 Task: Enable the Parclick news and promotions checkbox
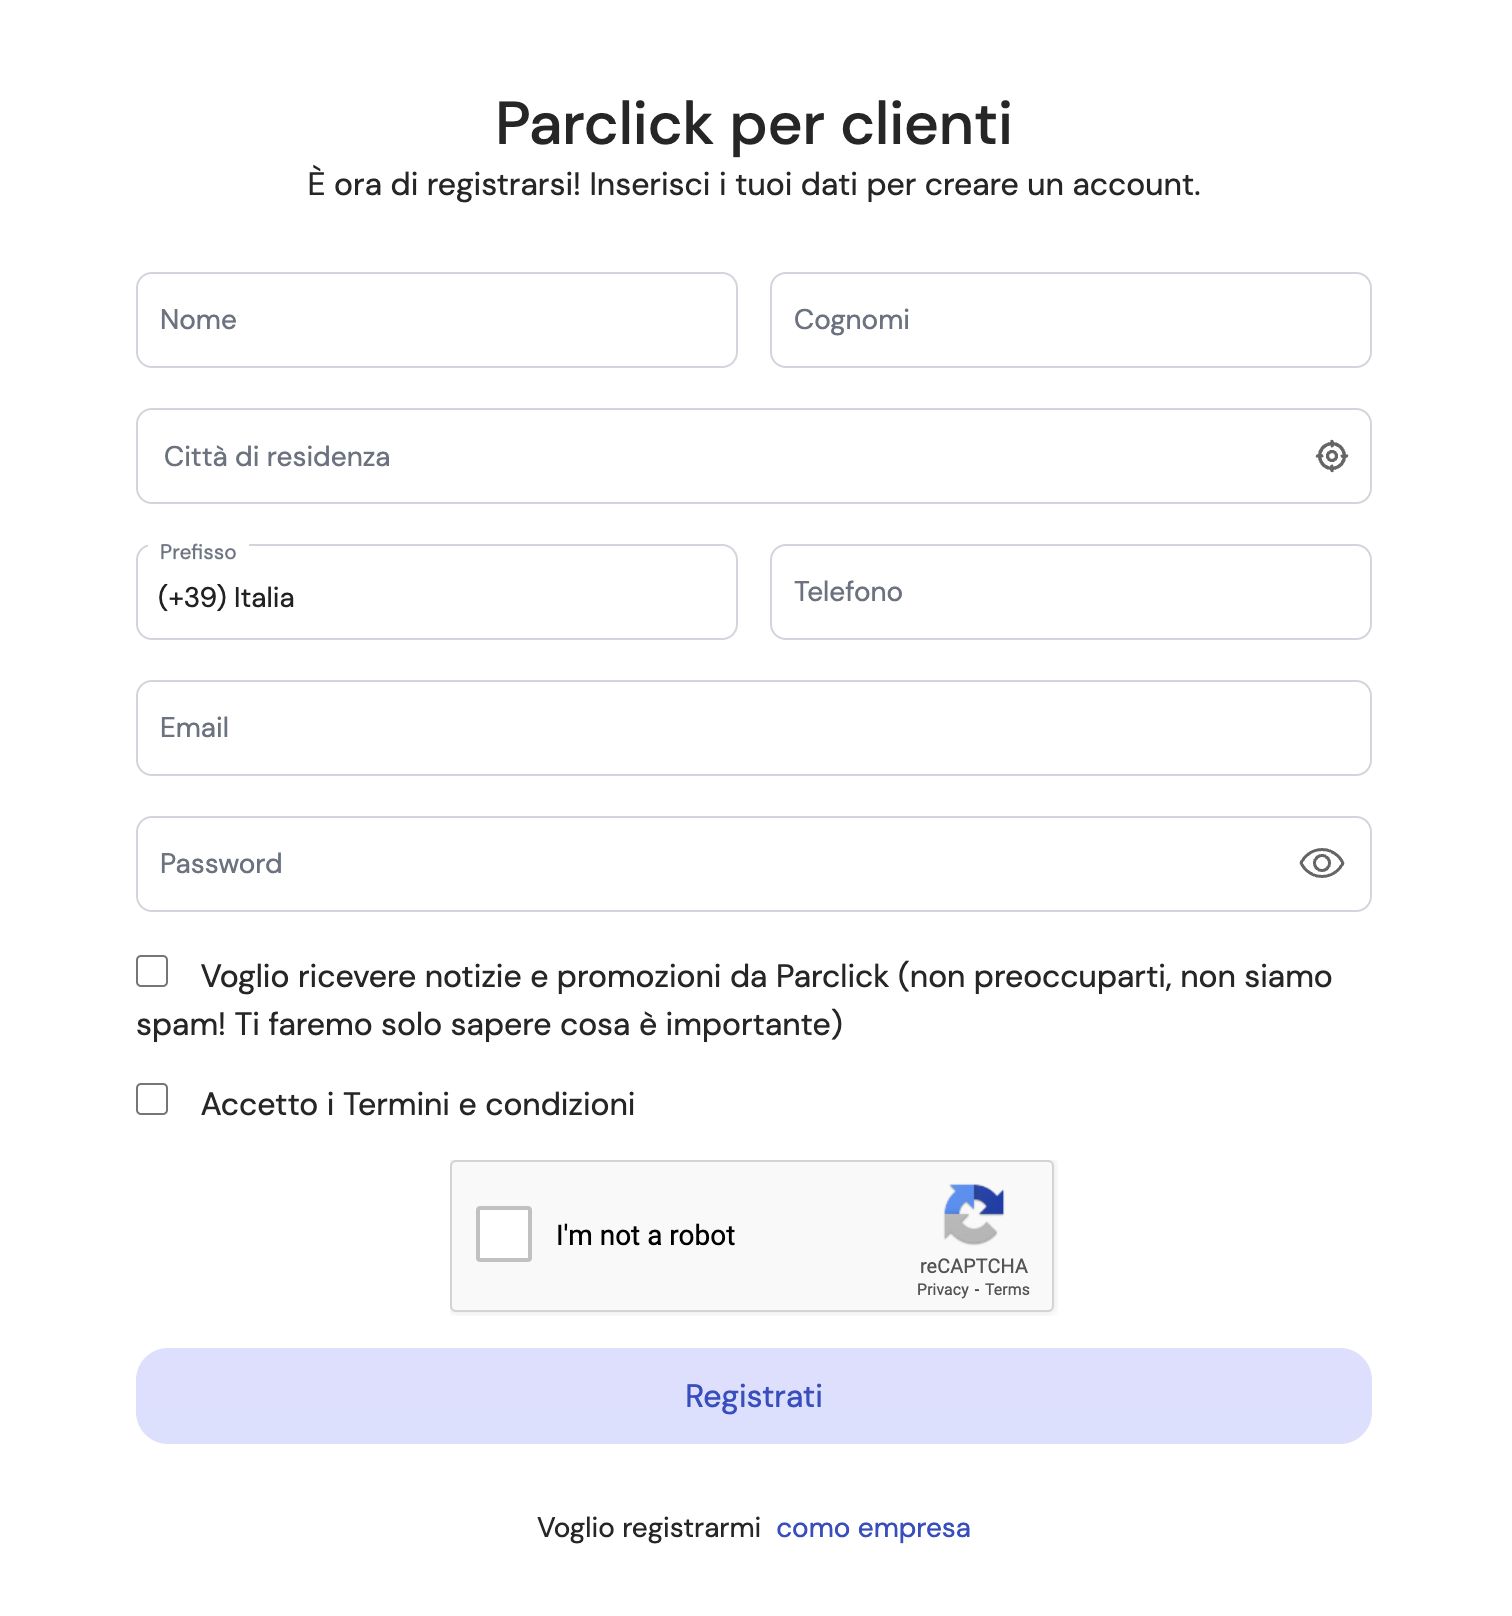pos(151,968)
